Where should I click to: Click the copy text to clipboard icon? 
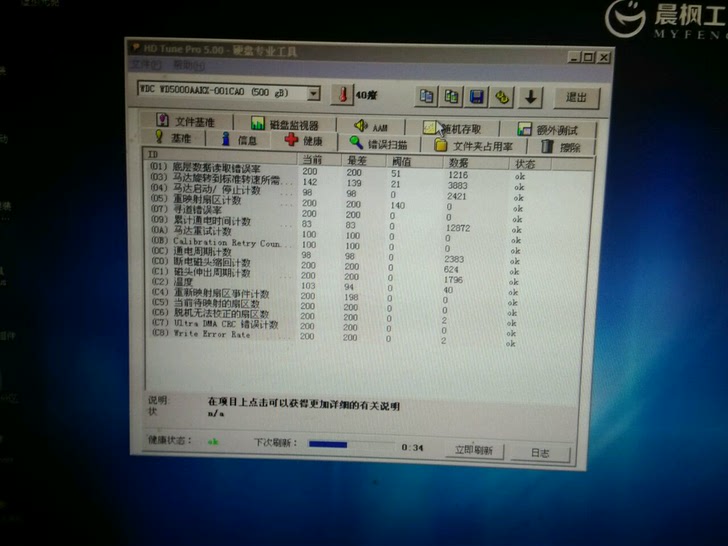coord(426,96)
